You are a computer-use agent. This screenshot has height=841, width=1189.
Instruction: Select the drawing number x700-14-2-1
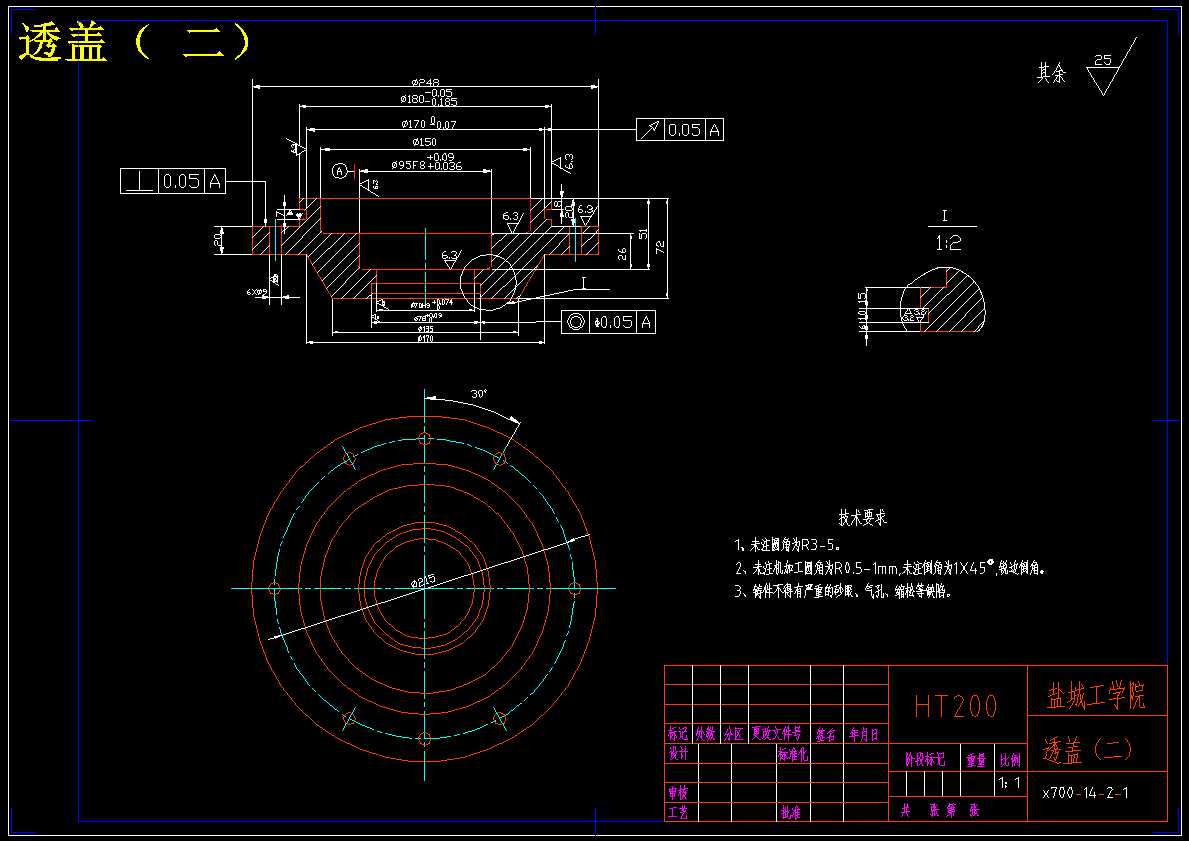coord(1085,793)
